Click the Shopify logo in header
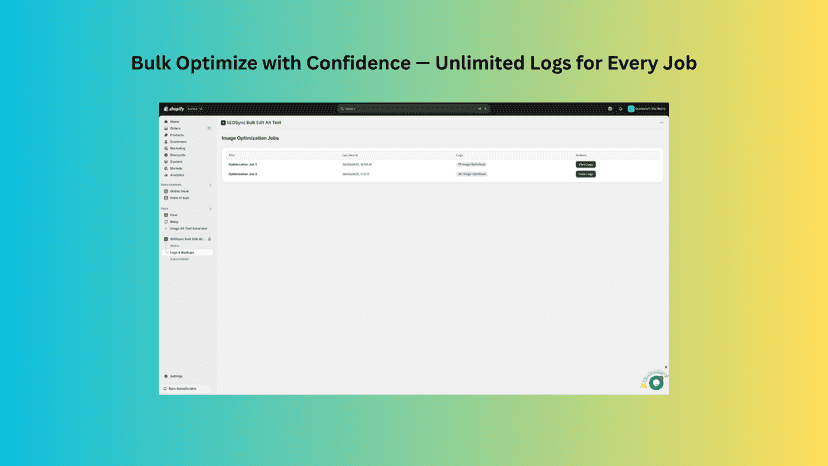 tap(174, 109)
